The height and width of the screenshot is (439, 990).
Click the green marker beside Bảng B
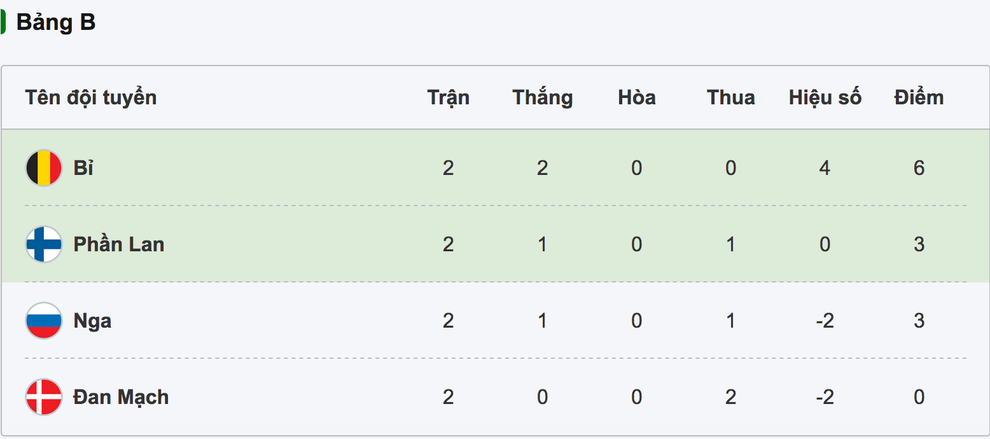pyautogui.click(x=3, y=22)
